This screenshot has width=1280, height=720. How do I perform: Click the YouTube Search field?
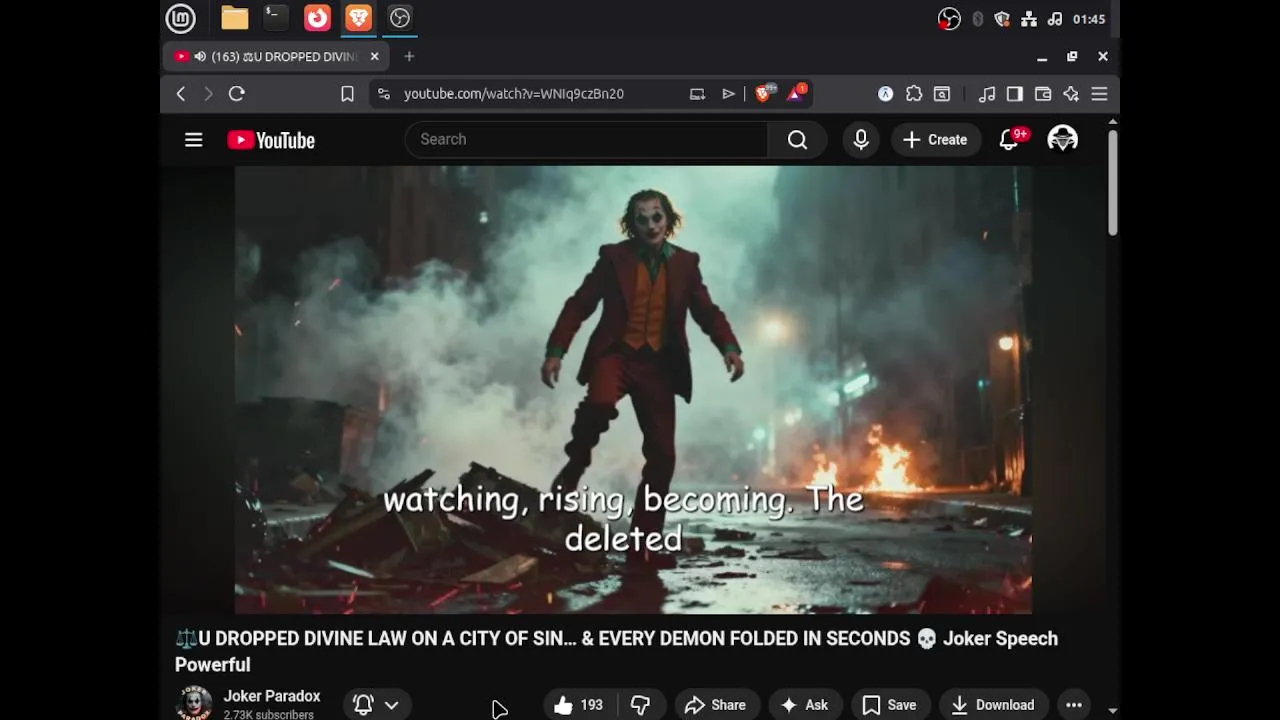pos(586,140)
